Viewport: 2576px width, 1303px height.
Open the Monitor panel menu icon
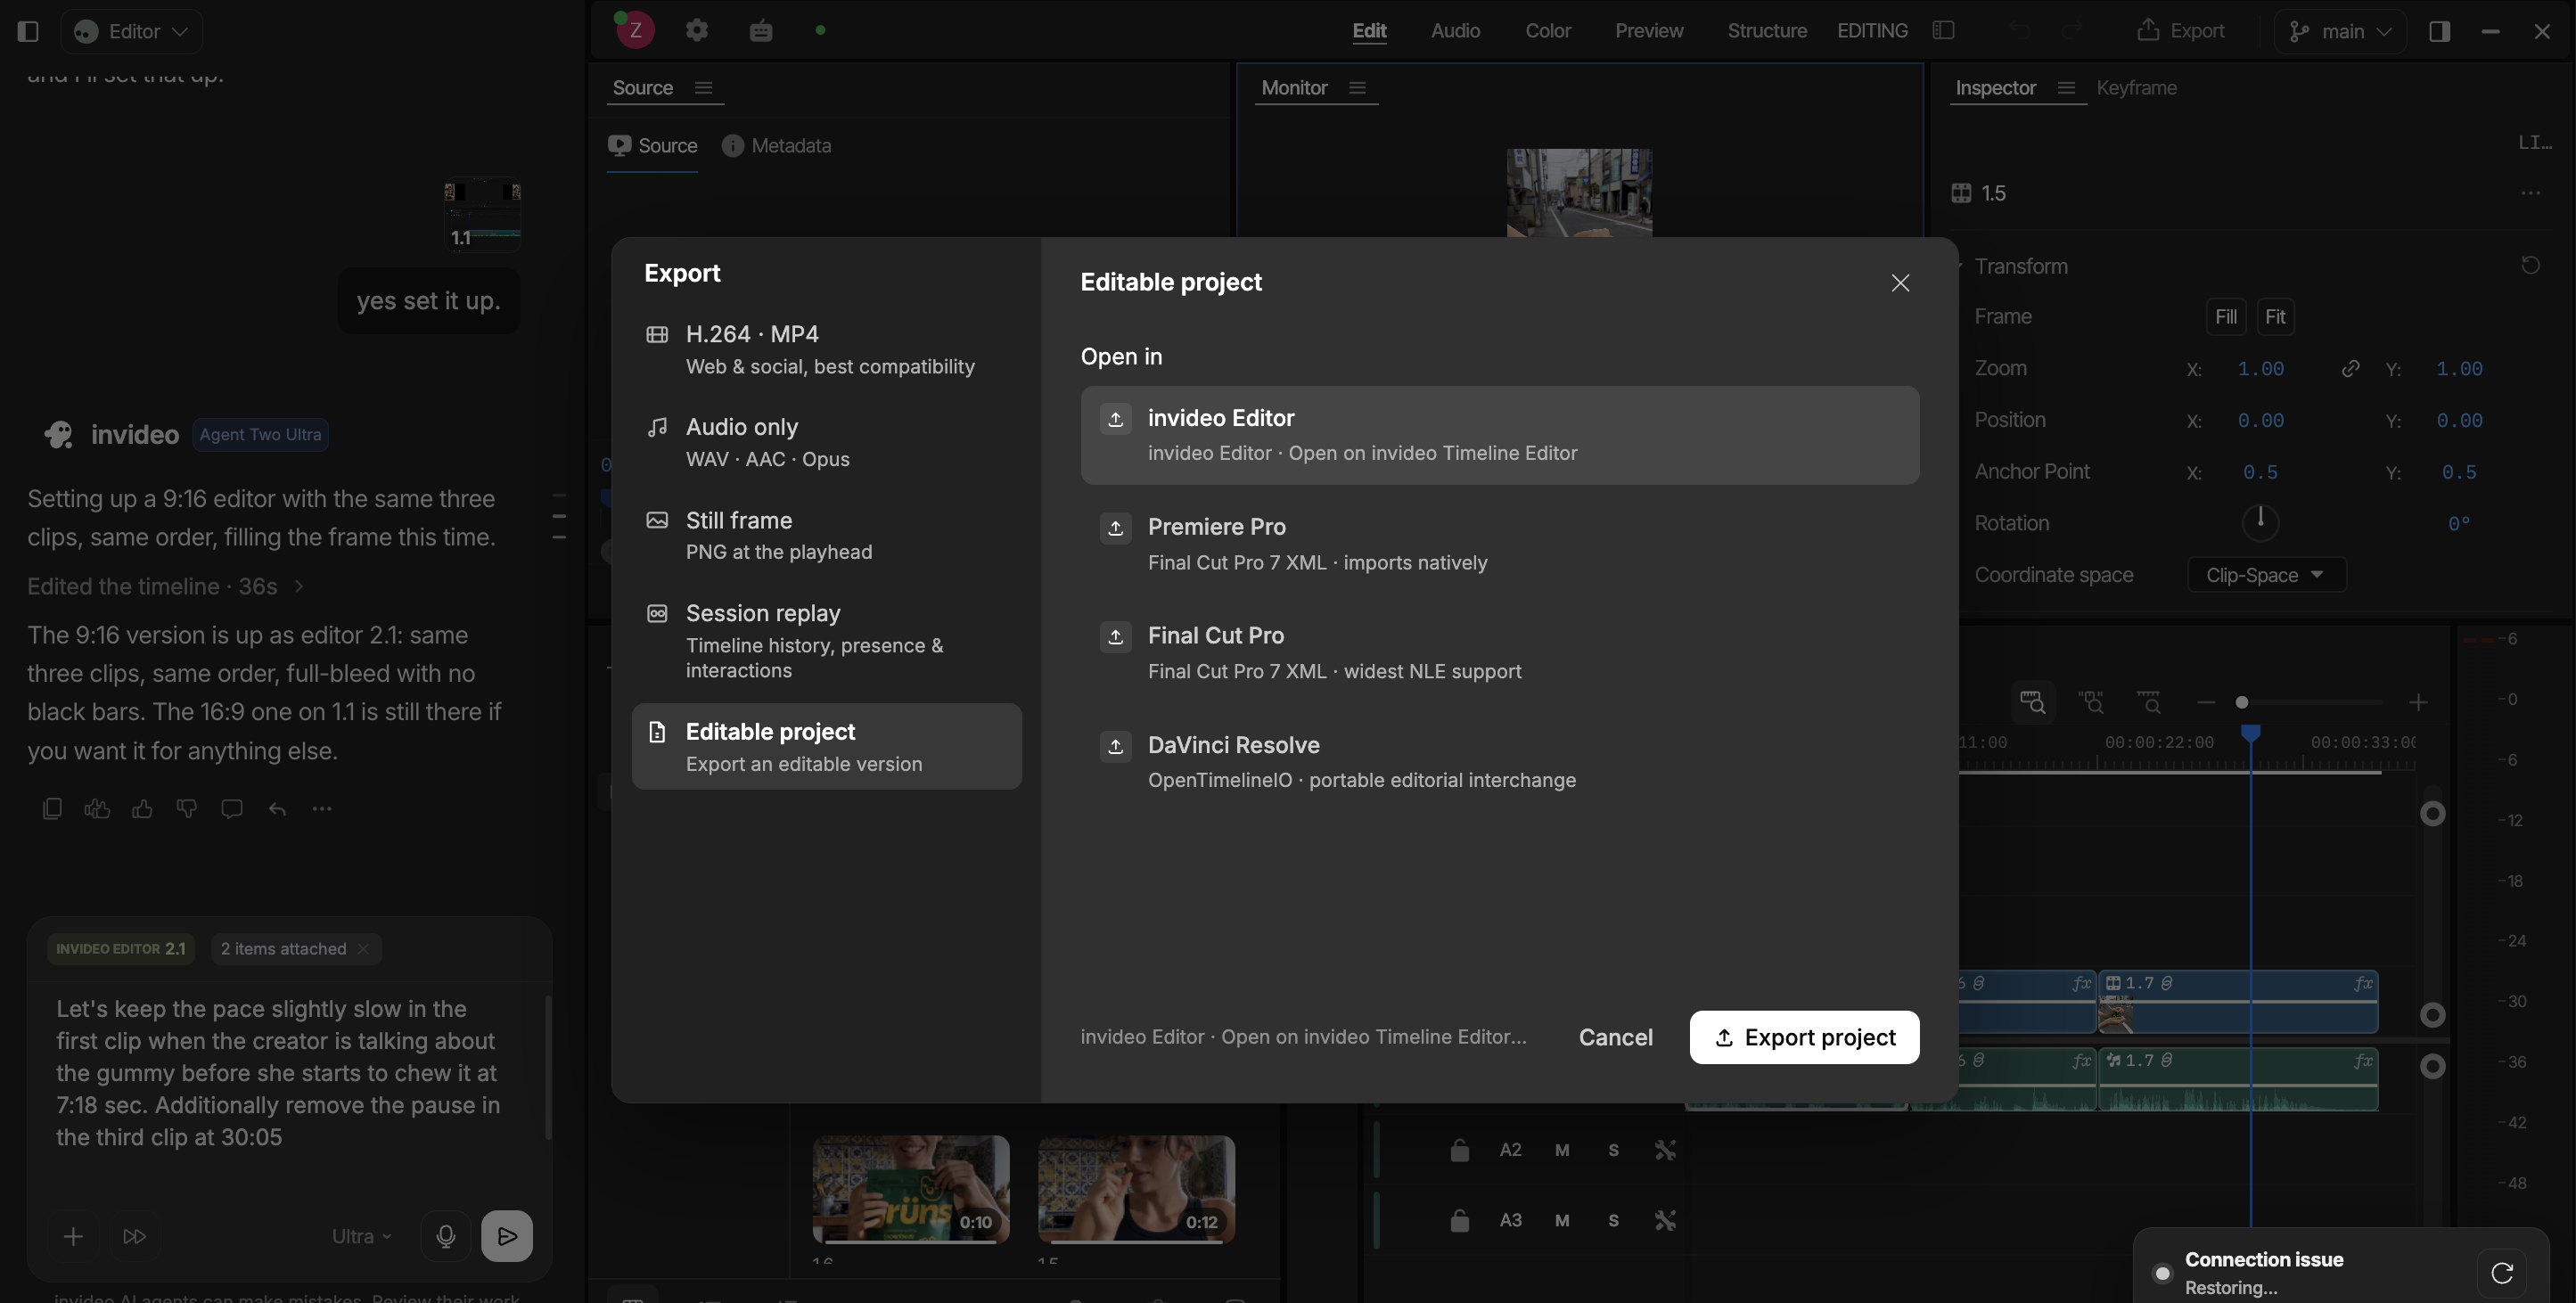point(1357,88)
